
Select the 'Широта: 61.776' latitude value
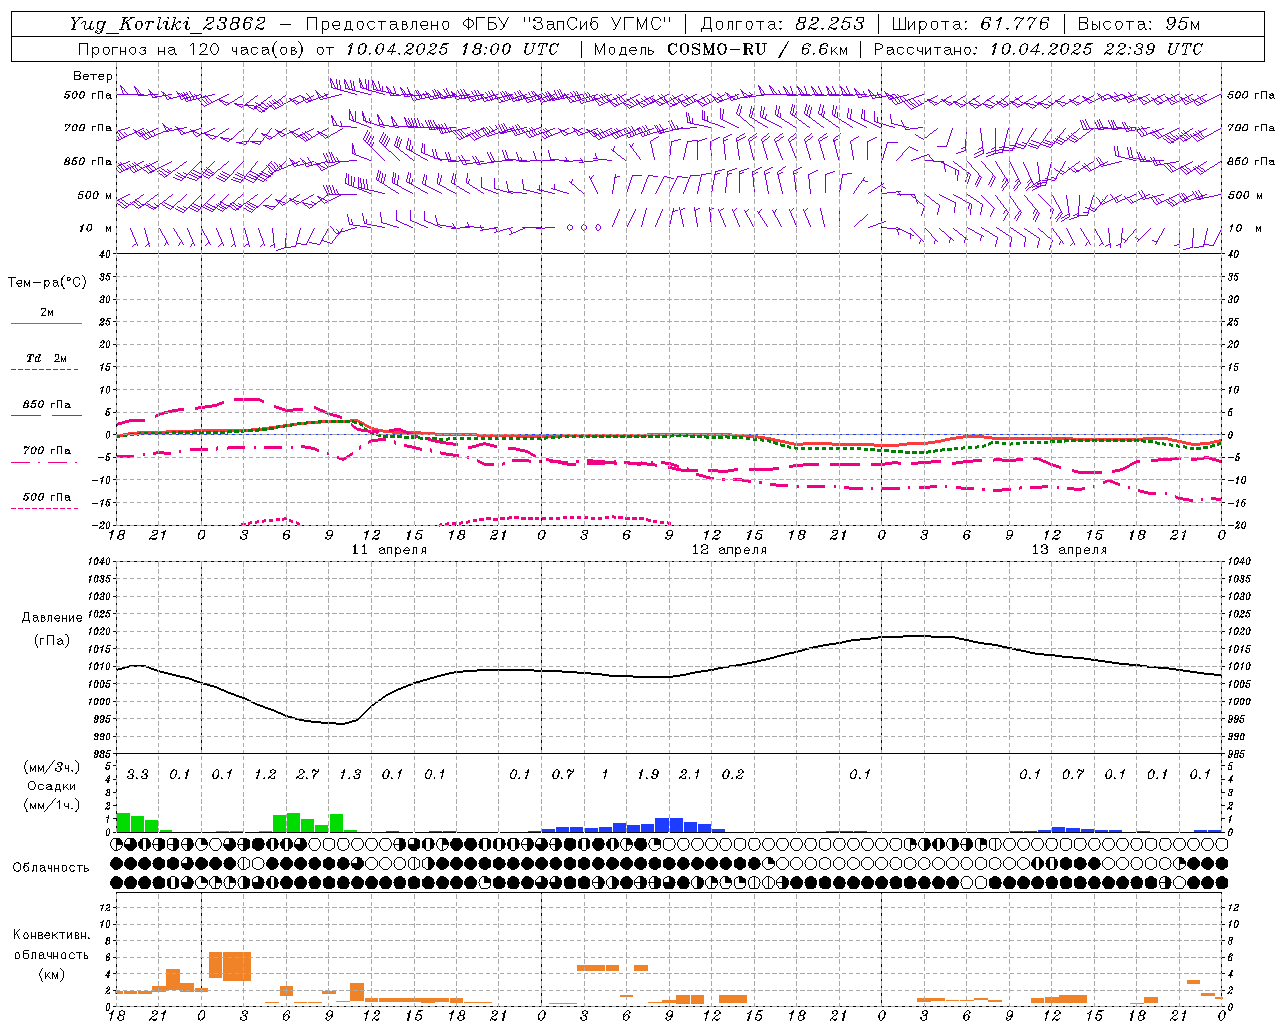(970, 24)
